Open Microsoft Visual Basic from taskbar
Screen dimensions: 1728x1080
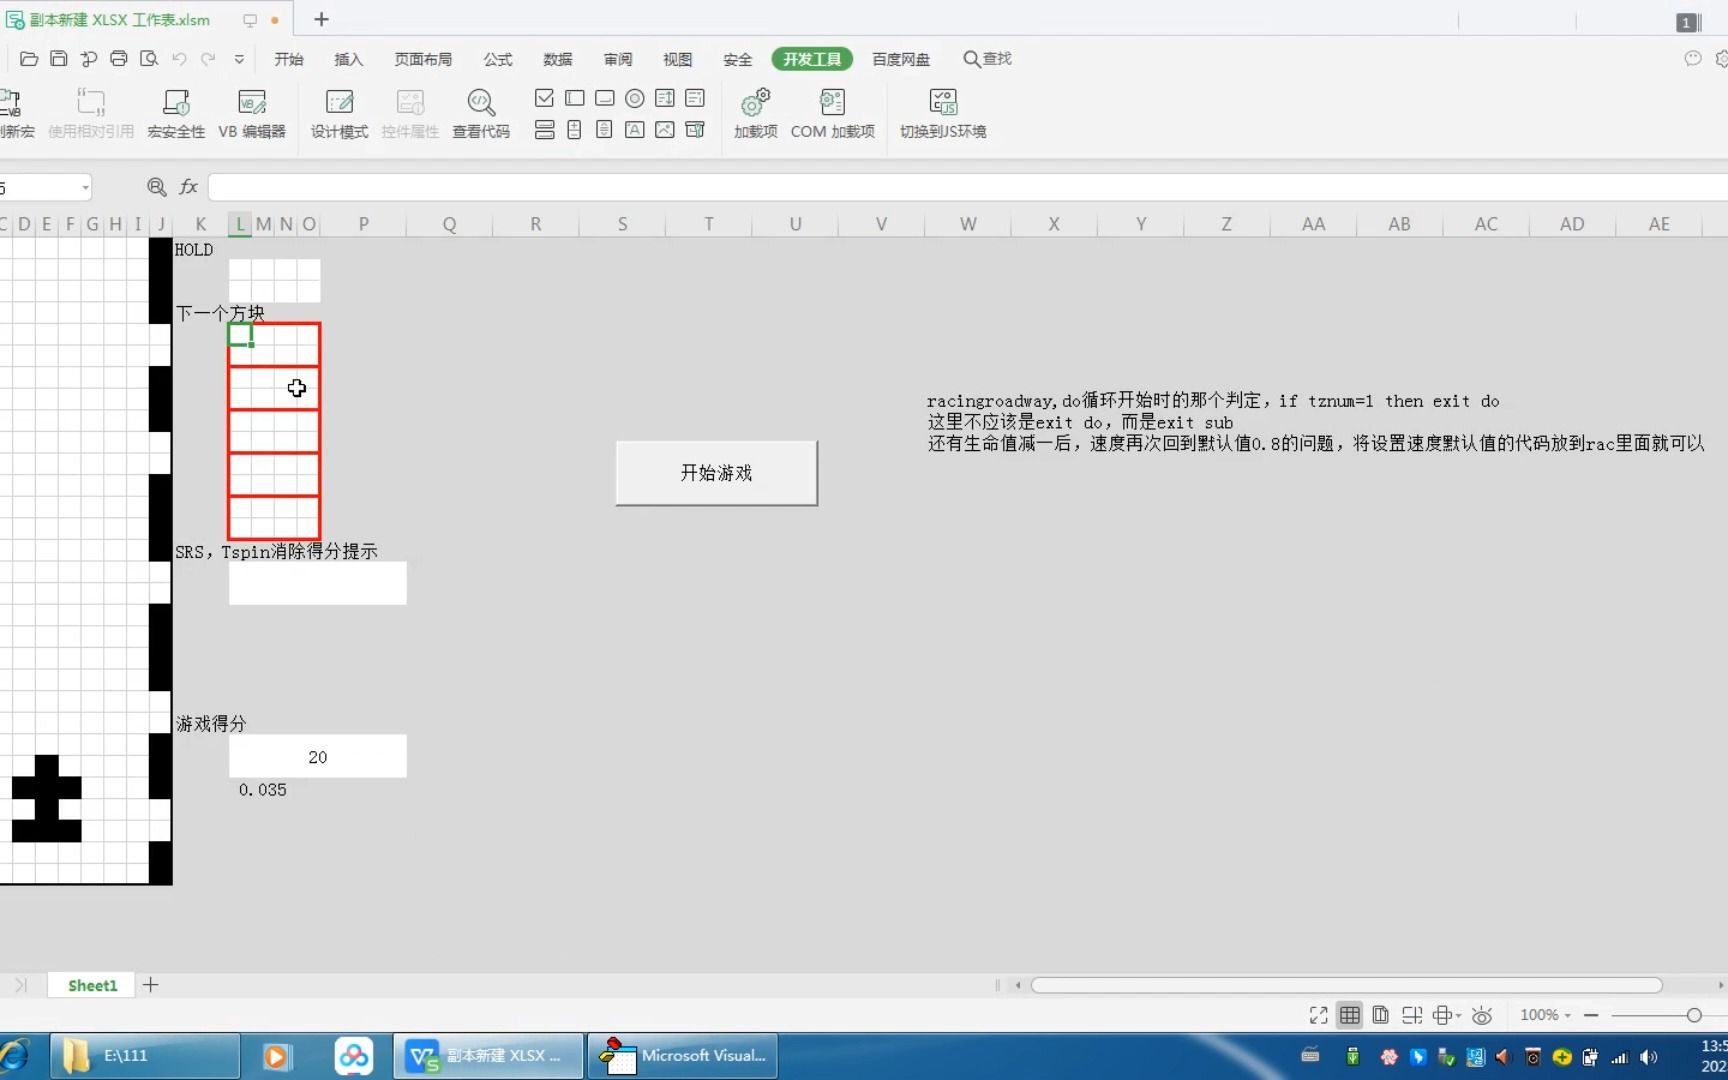(x=682, y=1056)
